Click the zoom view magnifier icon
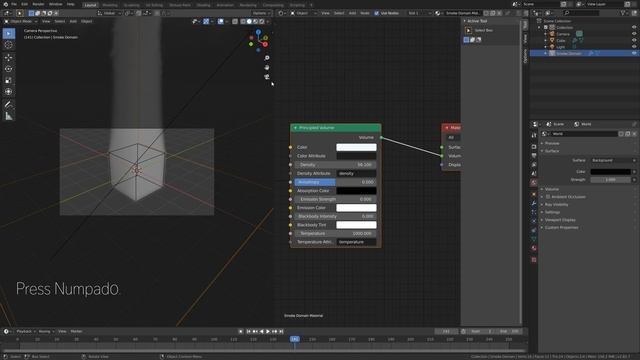The width and height of the screenshot is (640, 360). pos(267,58)
